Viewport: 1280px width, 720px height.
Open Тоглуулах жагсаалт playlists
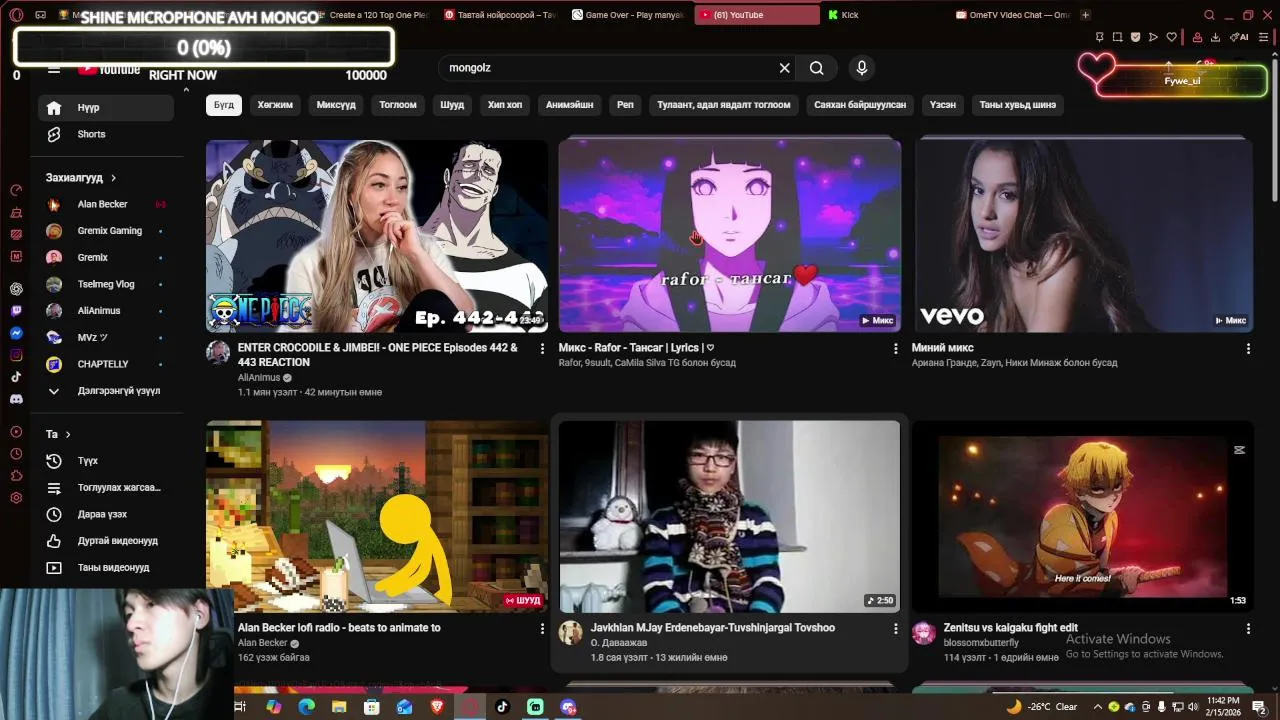pos(106,488)
